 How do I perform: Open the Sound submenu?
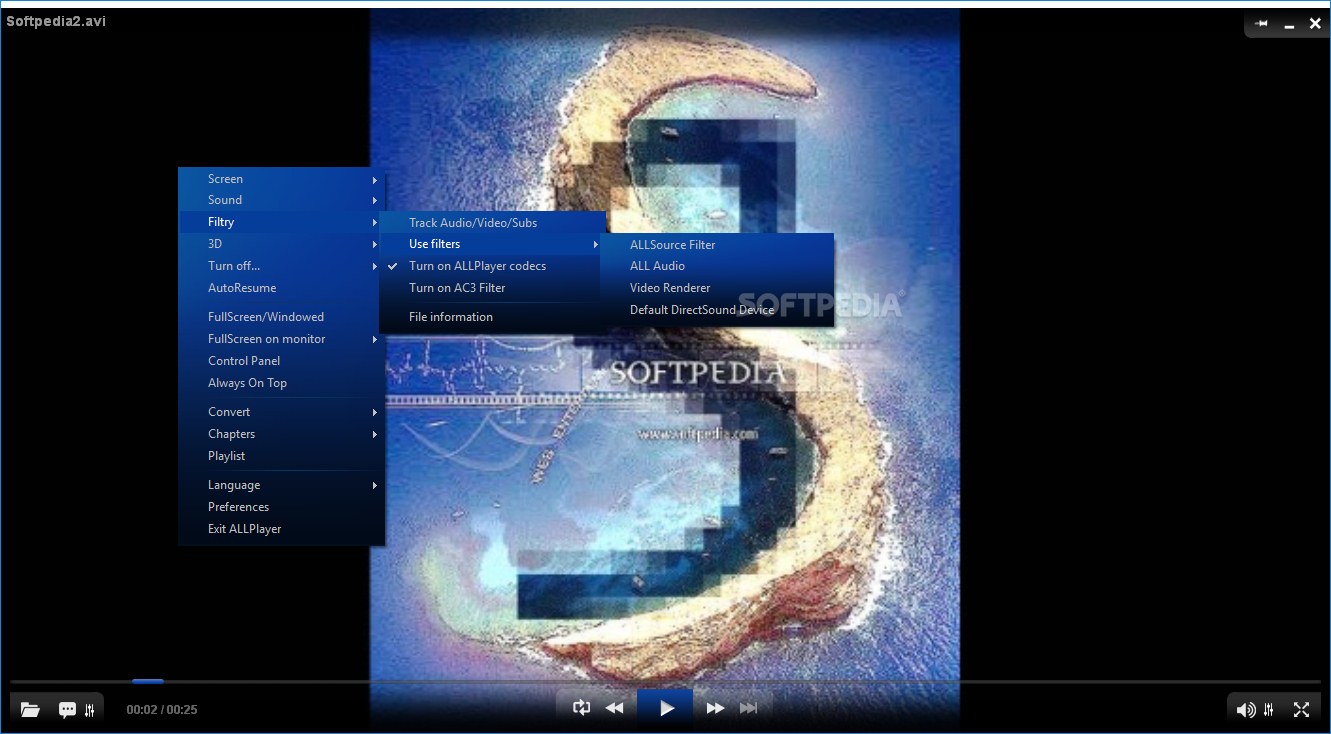pos(281,200)
